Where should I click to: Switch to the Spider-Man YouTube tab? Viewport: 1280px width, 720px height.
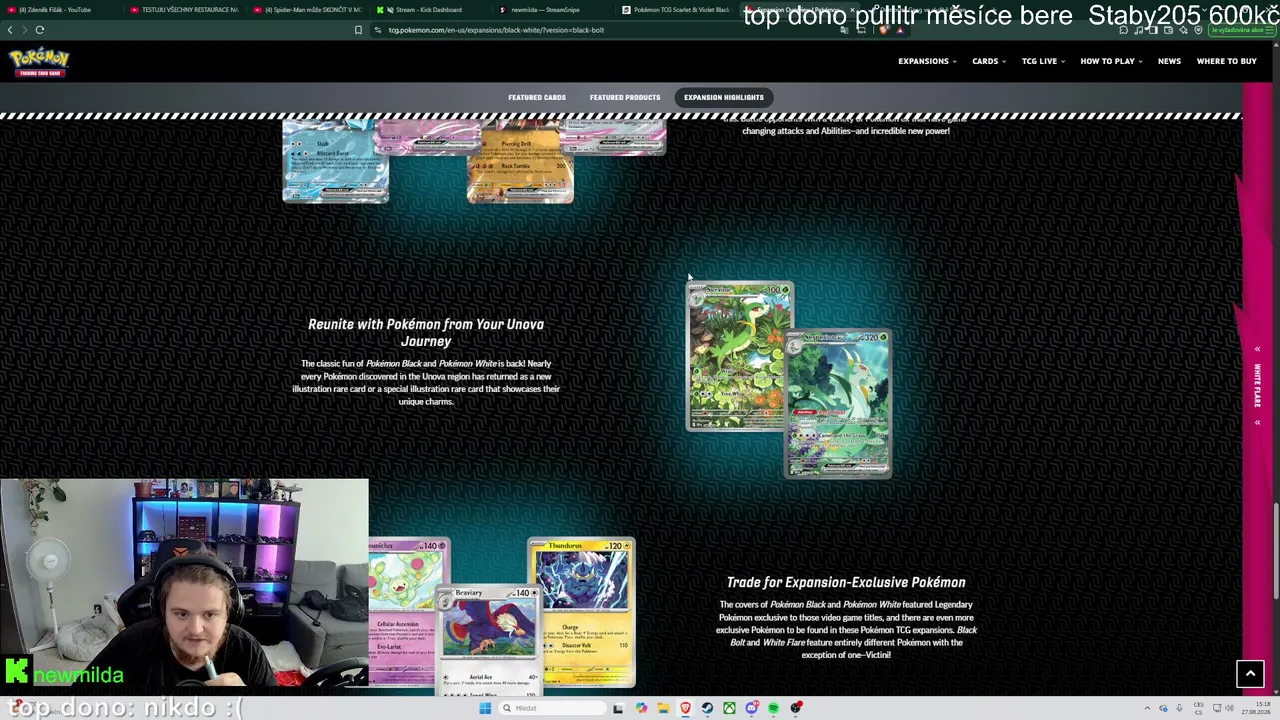click(306, 10)
